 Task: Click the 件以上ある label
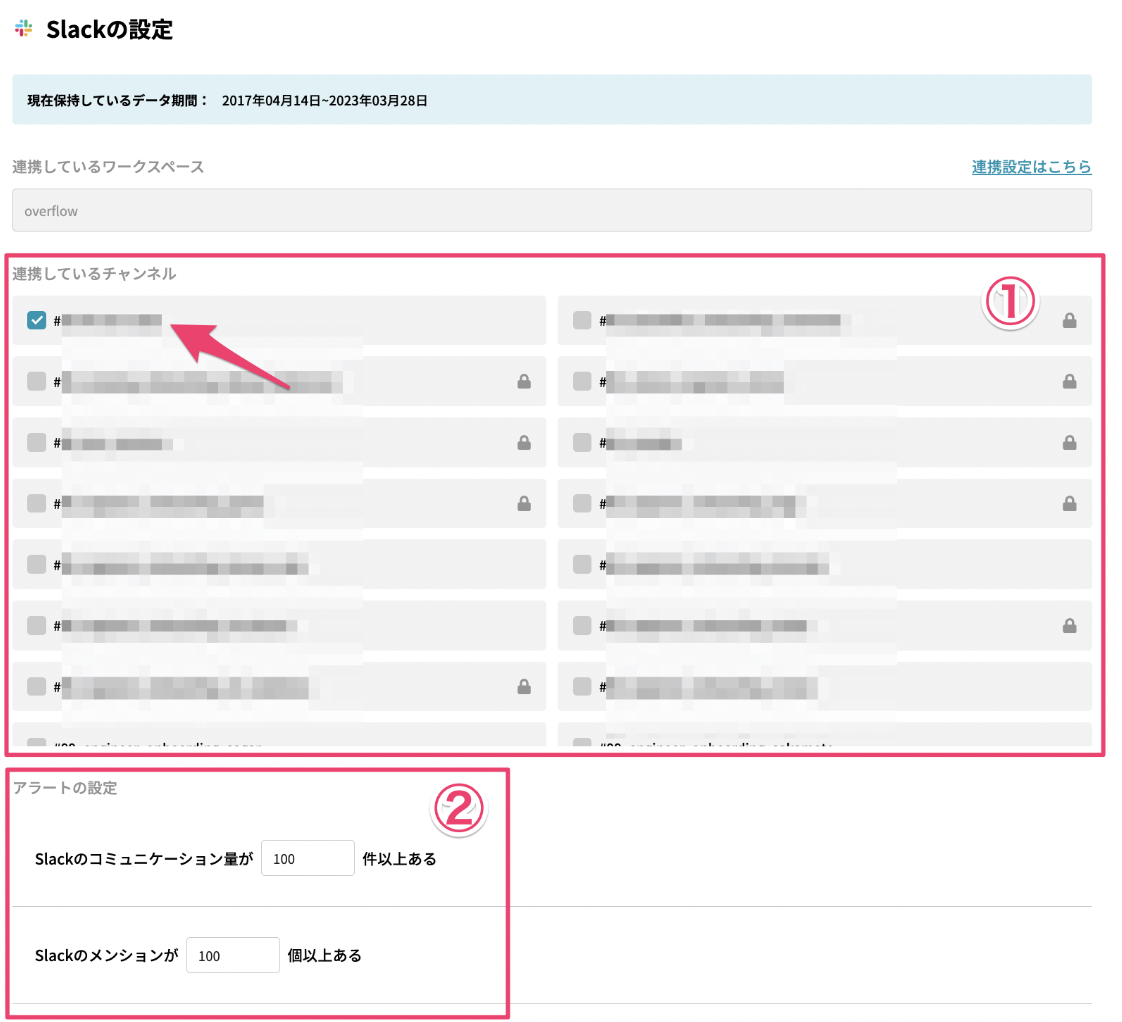point(399,859)
